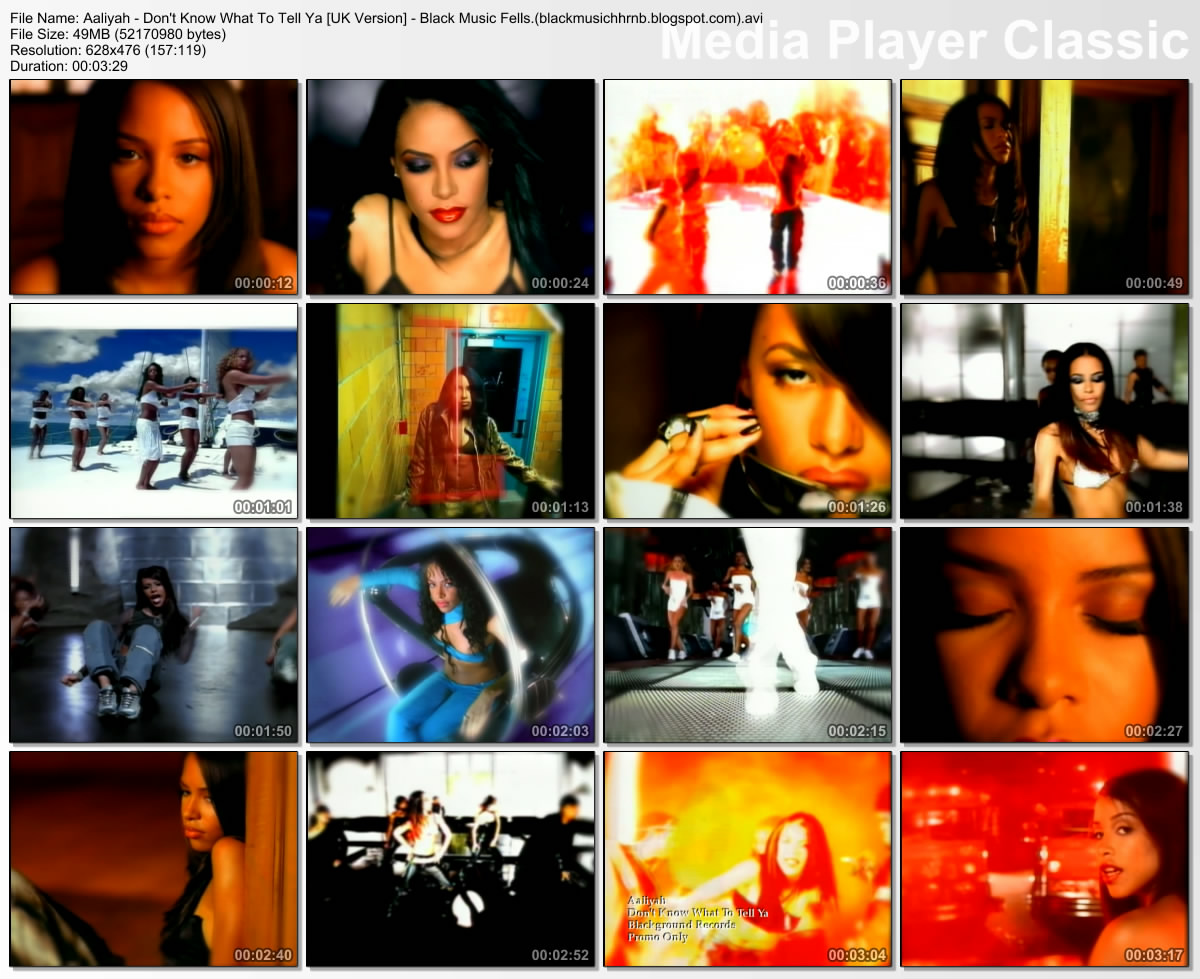Open the thumbnail stamped 00:02:52

(x=451, y=859)
